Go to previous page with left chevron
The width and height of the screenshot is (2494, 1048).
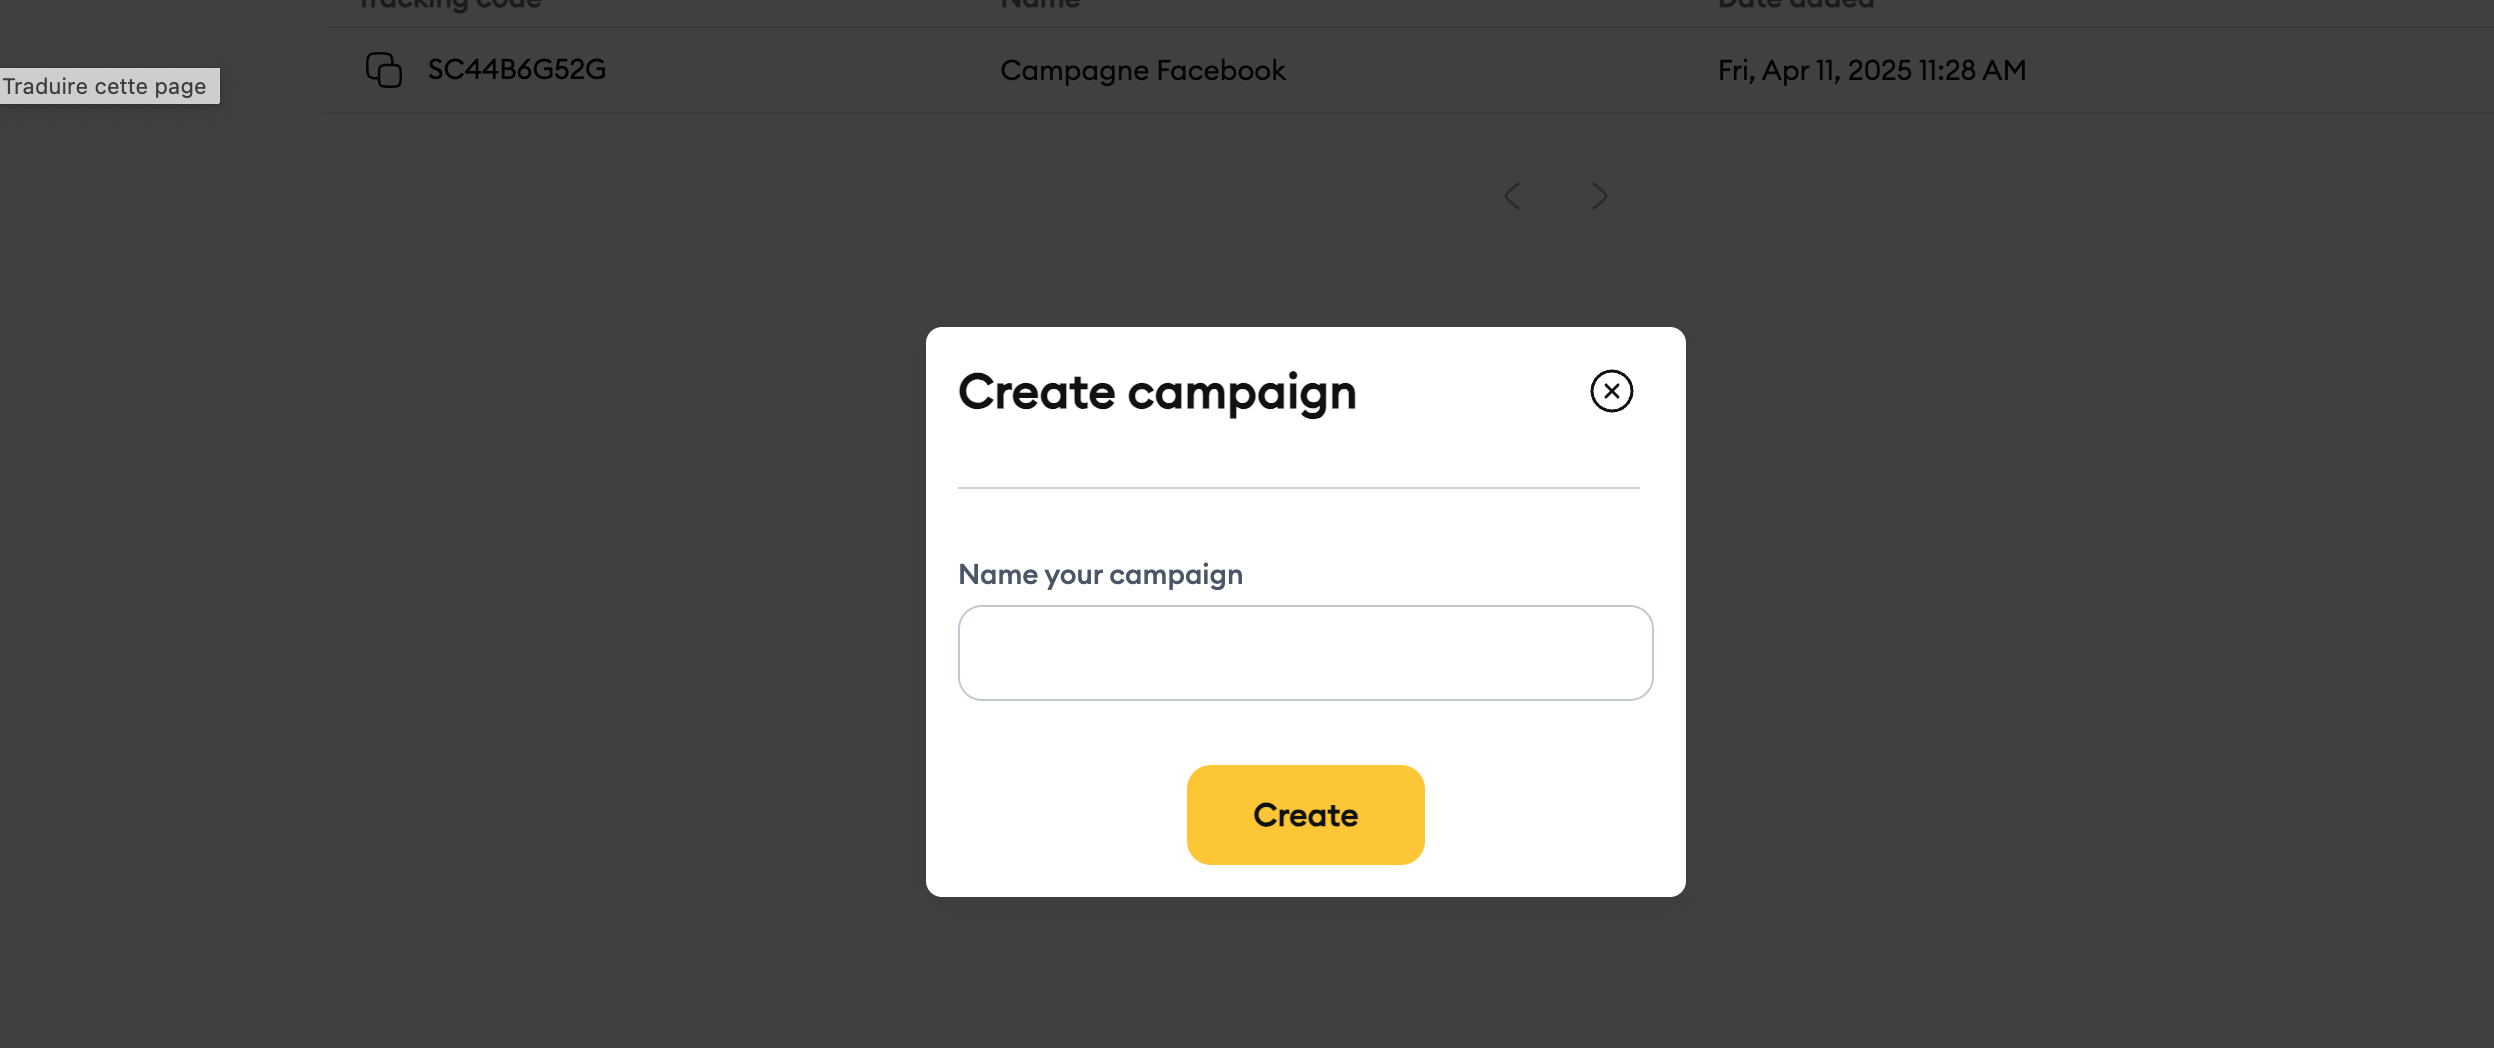point(1512,196)
